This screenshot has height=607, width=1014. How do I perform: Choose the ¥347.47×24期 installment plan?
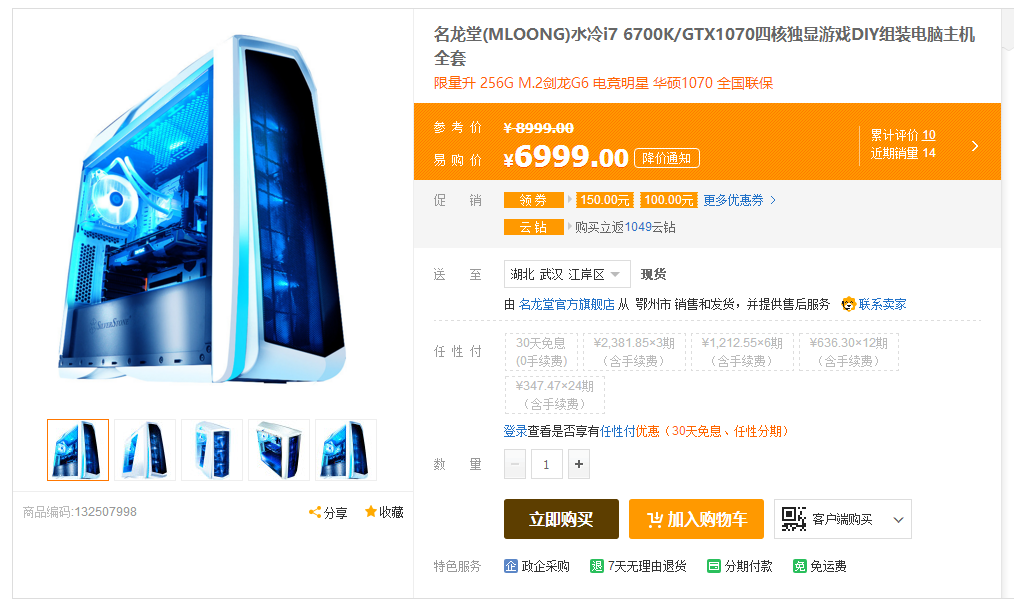pyautogui.click(x=554, y=395)
